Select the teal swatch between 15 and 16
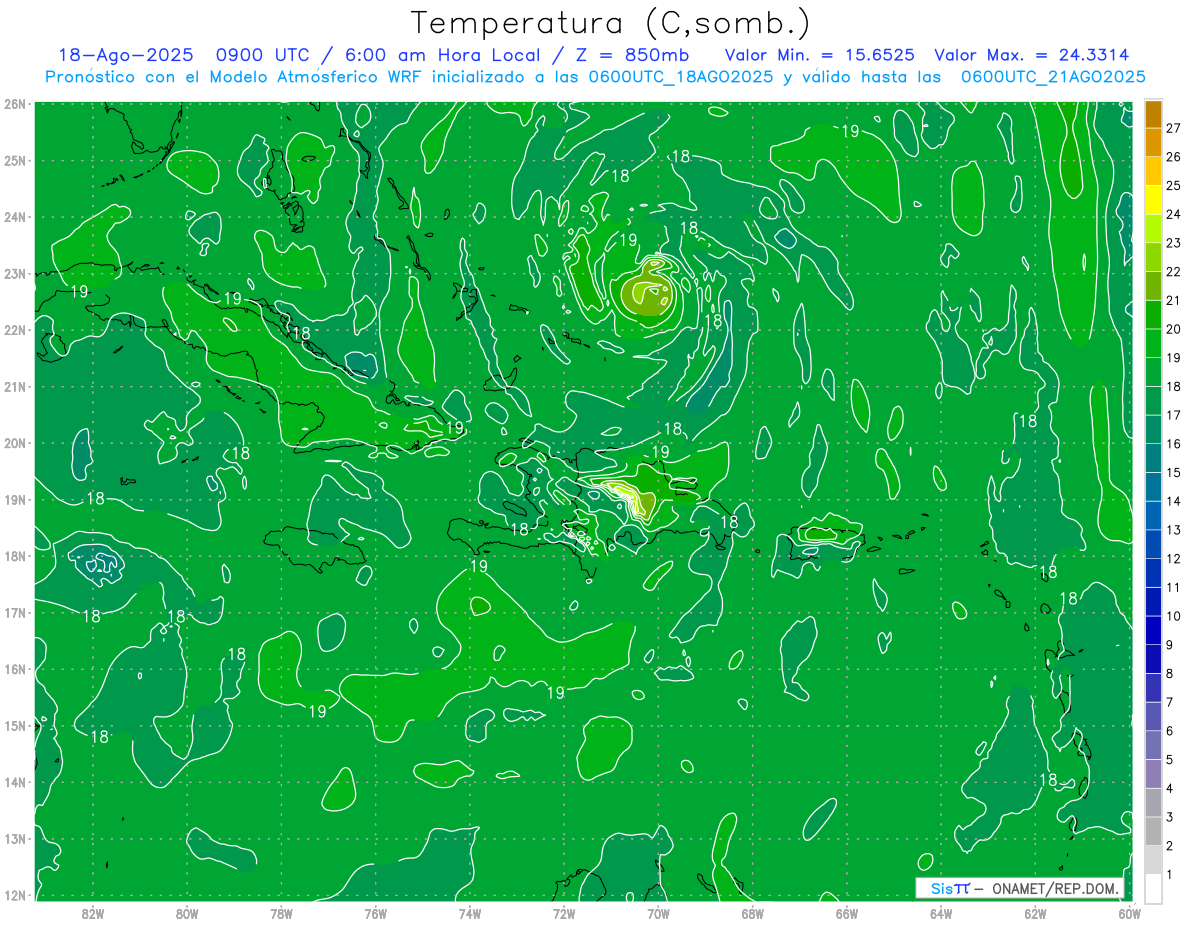 tap(1153, 458)
